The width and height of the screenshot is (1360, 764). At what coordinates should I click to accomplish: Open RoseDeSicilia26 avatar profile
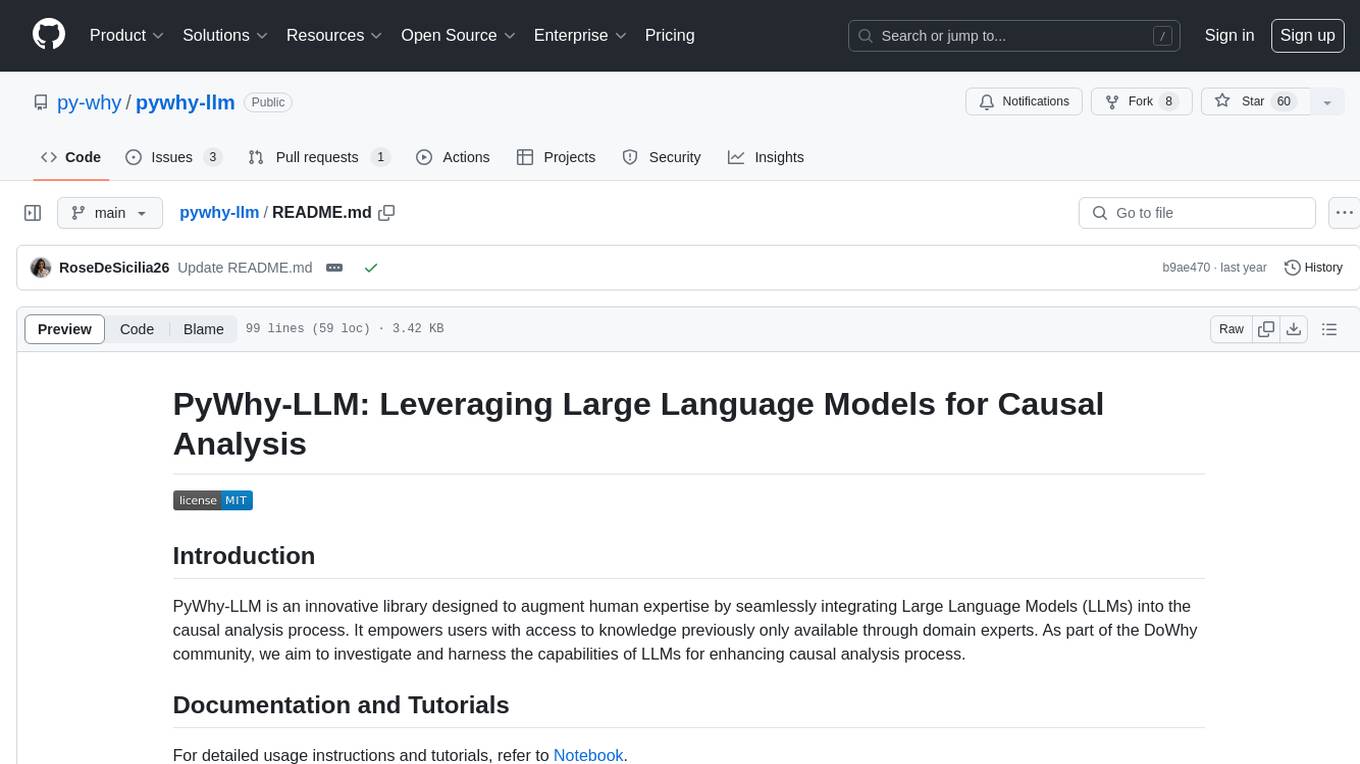(41, 268)
